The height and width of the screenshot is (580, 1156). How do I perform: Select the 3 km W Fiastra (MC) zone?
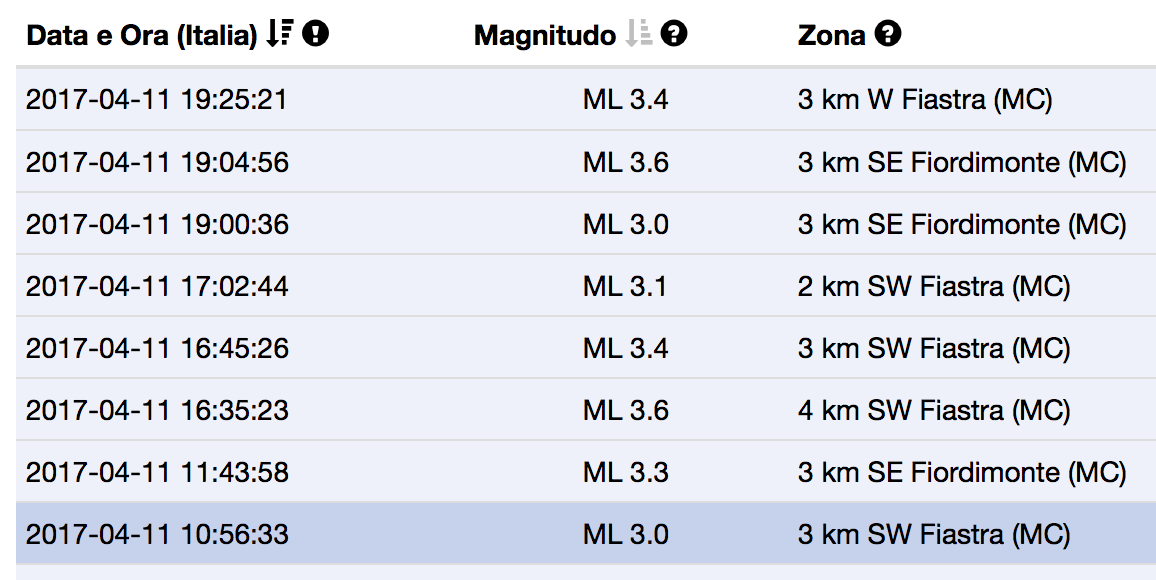[x=925, y=99]
